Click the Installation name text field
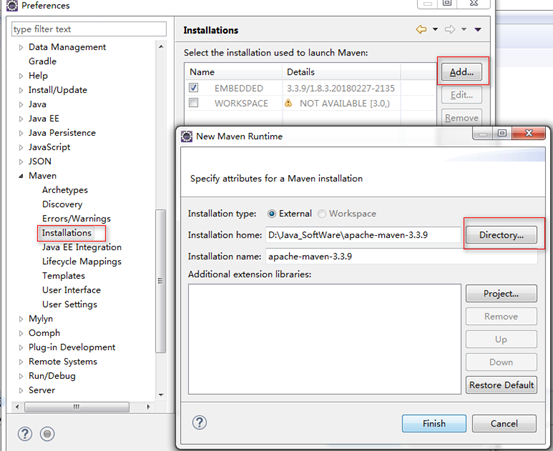Screen dimensions: 553x451 point(401,256)
